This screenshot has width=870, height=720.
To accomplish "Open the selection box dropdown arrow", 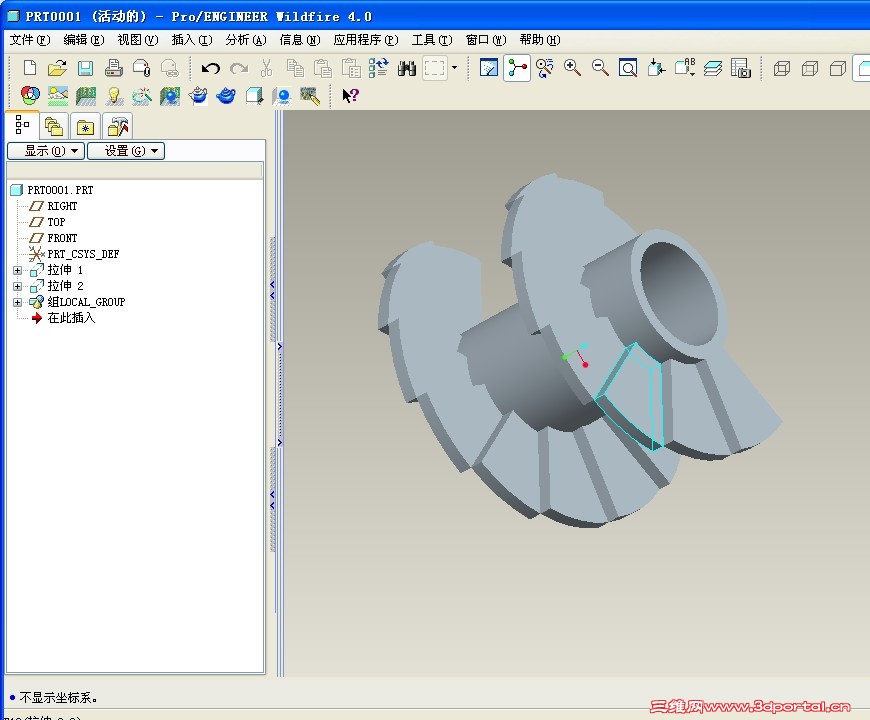I will point(454,68).
